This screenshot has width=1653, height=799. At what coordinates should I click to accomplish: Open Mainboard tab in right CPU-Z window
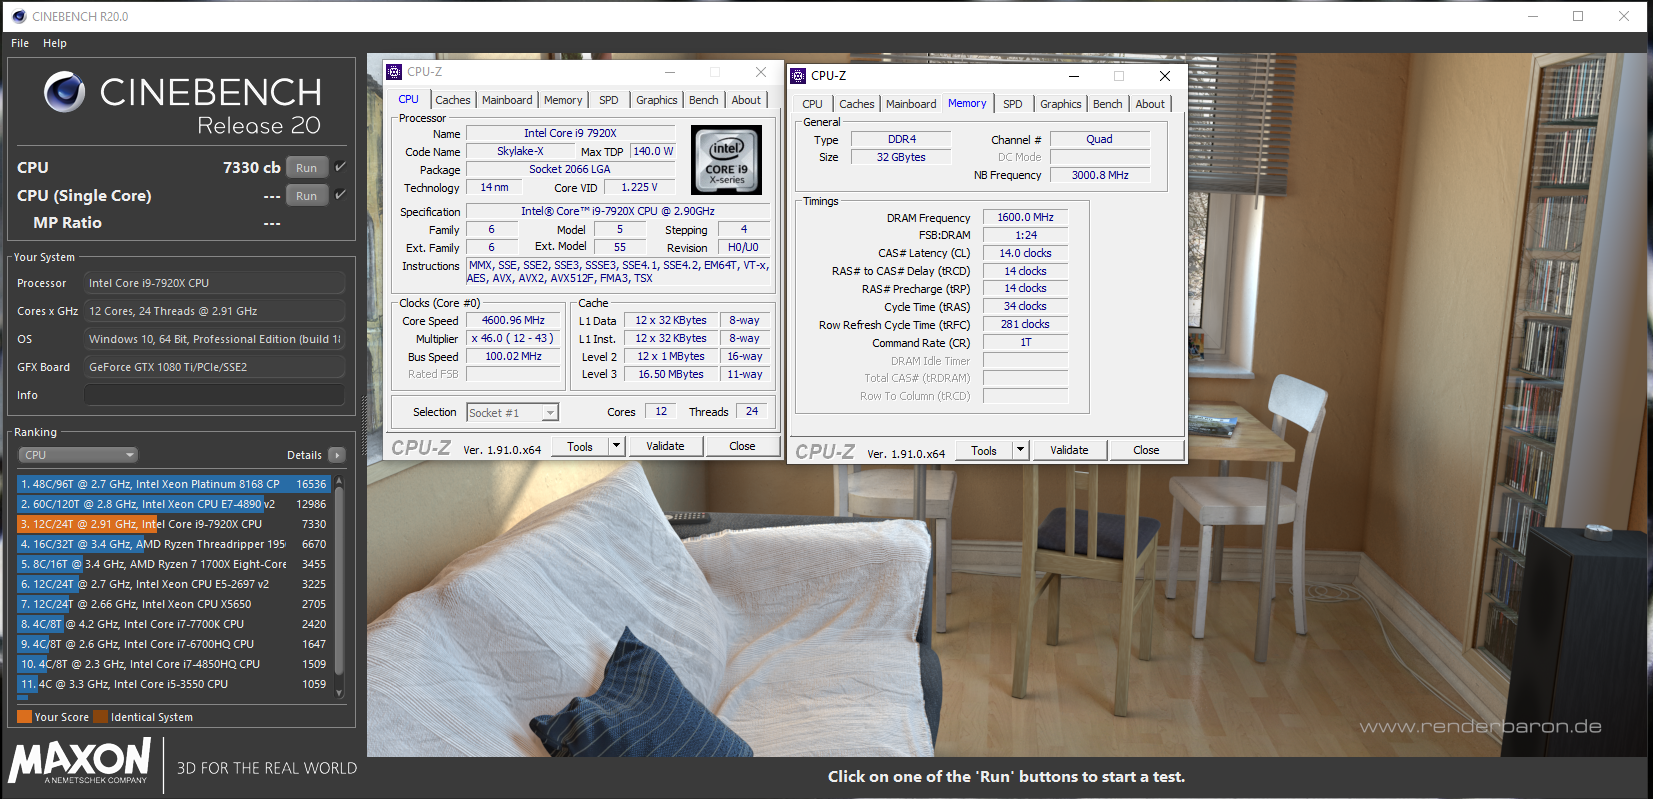point(912,104)
